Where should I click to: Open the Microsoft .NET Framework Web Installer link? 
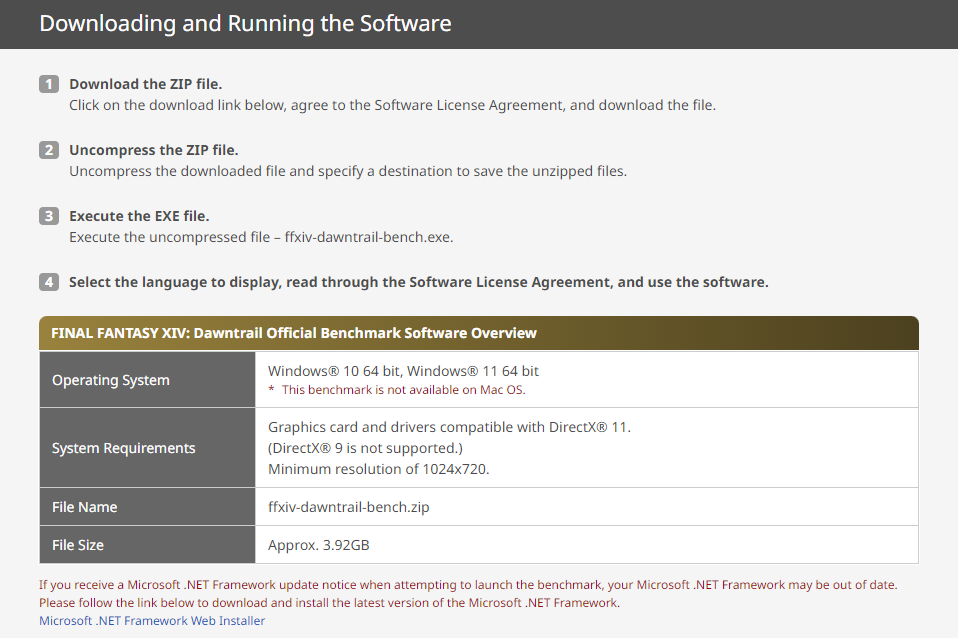(152, 621)
